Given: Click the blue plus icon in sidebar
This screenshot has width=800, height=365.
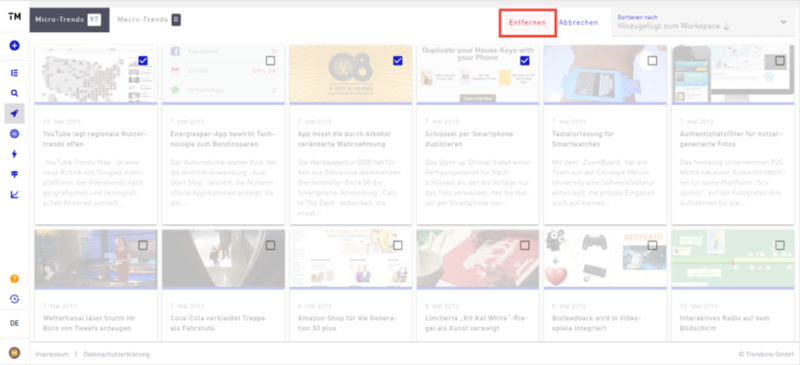Looking at the screenshot, I should click(14, 45).
